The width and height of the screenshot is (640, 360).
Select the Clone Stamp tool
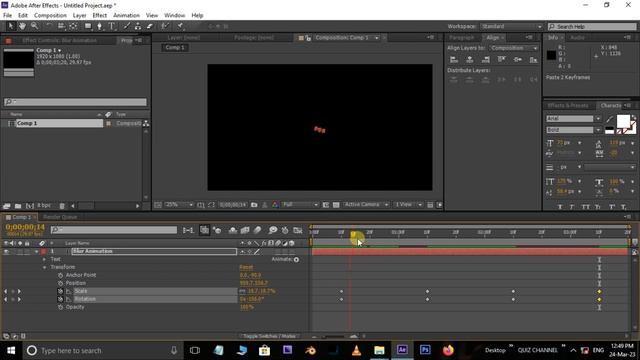[138, 26]
